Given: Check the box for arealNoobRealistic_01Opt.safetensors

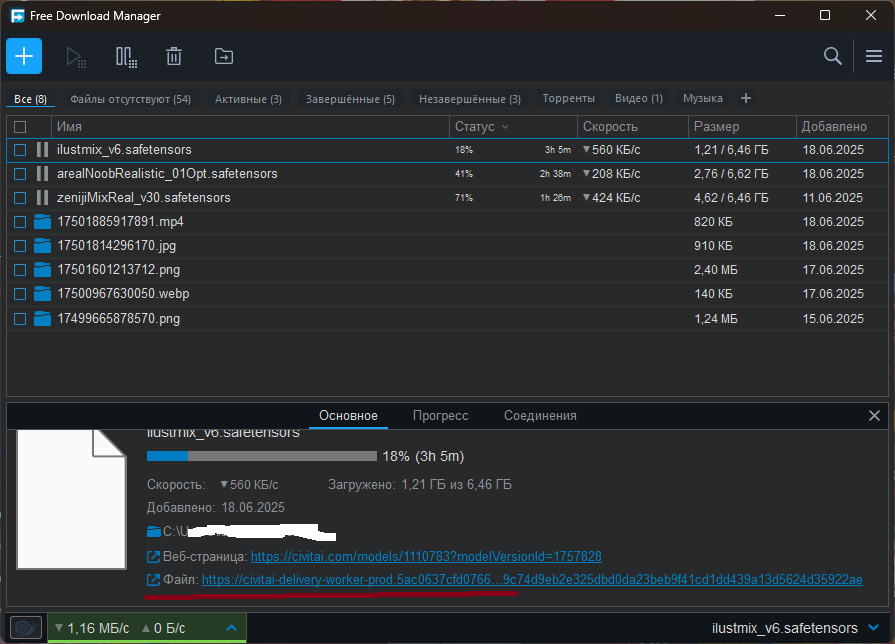Looking at the screenshot, I should pos(20,174).
